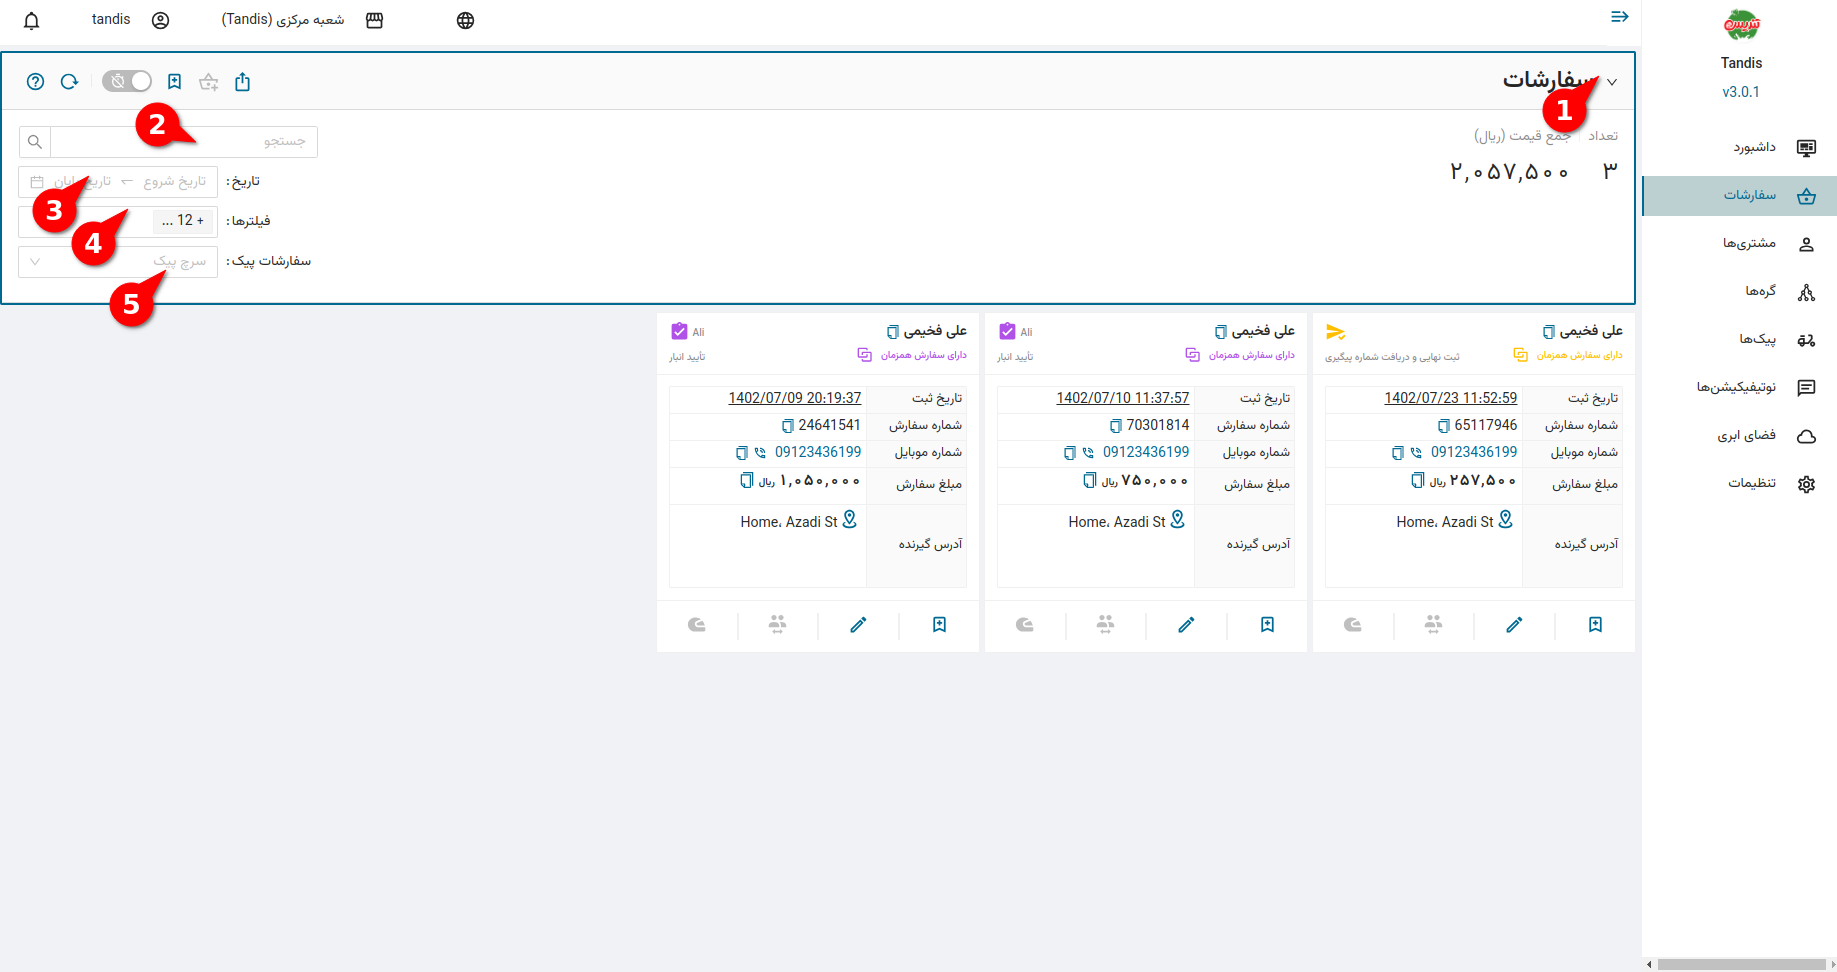
Task: Toggle the auto-refresh switch in toolbar
Action: pyautogui.click(x=127, y=82)
